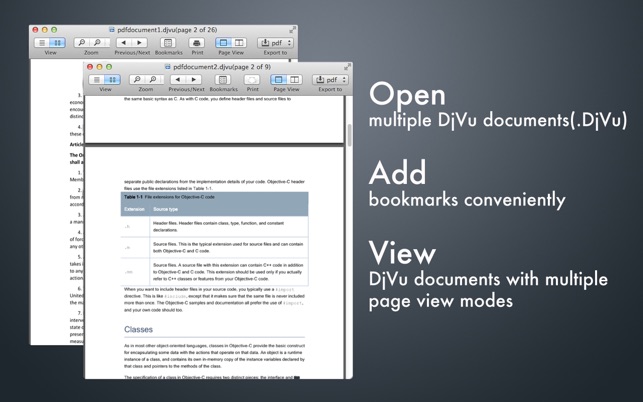This screenshot has height=402, width=643.
Task: Go to next page in pdfdocument2 window
Action: (x=194, y=79)
